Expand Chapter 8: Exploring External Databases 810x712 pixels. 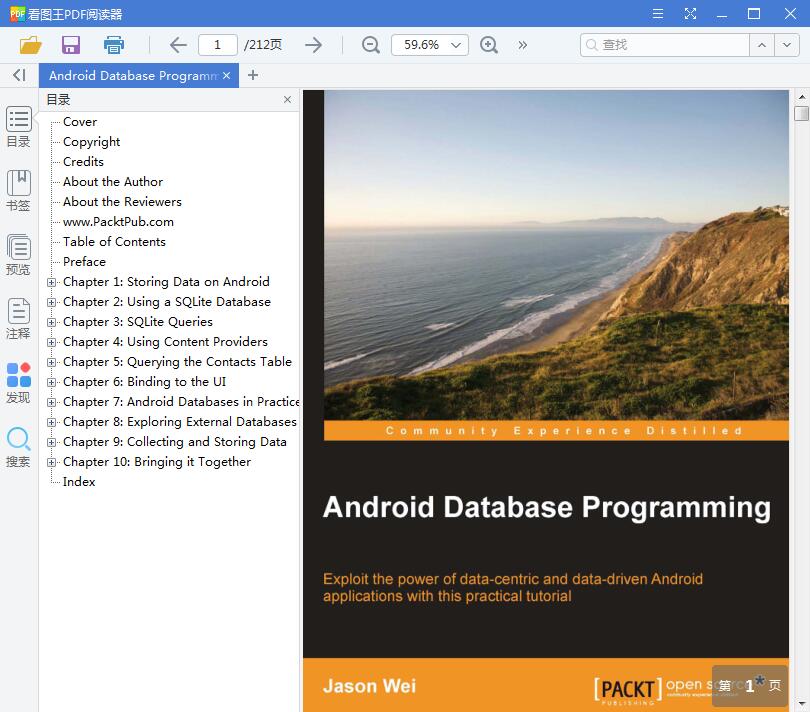tap(51, 422)
